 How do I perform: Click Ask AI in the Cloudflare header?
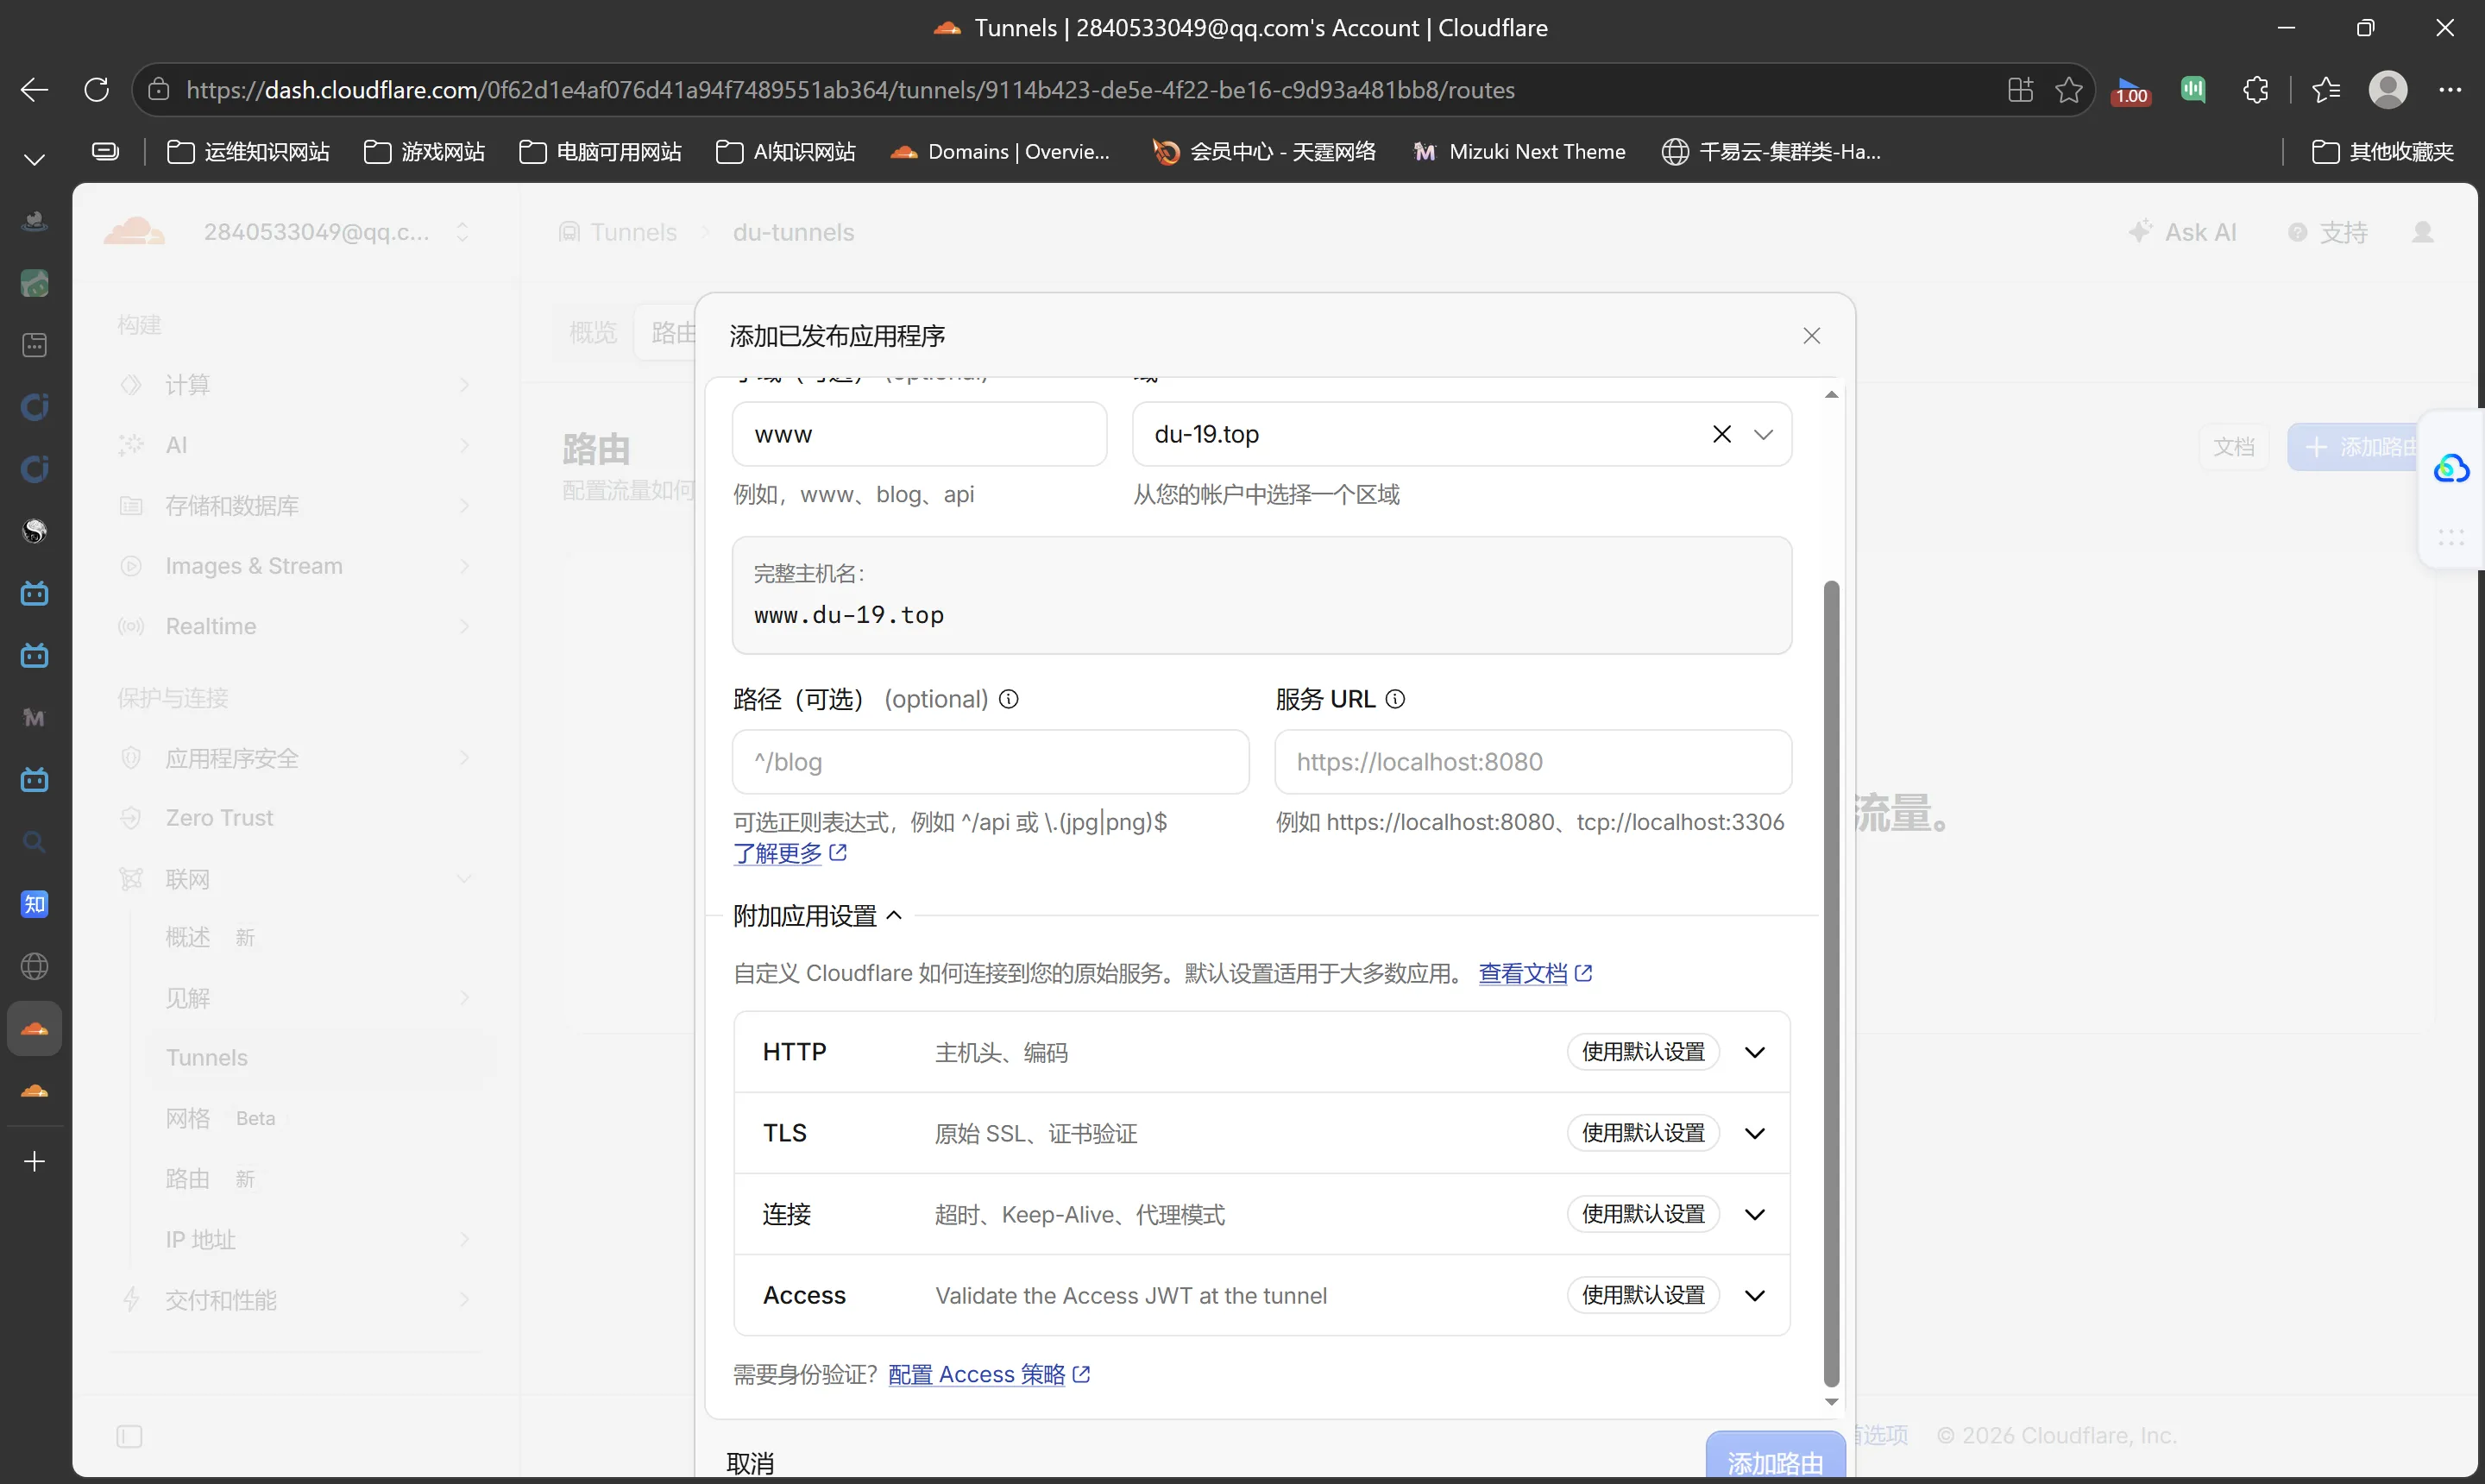(x=2183, y=232)
